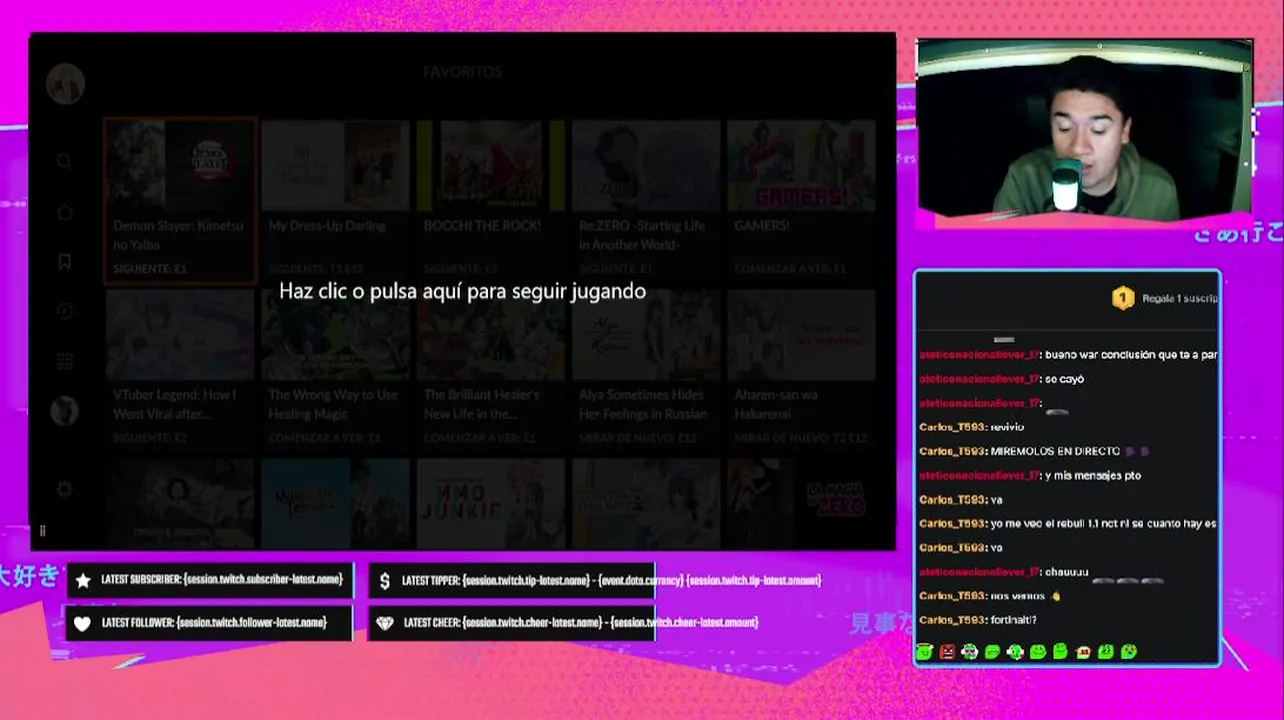Click chat message "chauuuu"
1284x720 pixels.
click(1066, 572)
